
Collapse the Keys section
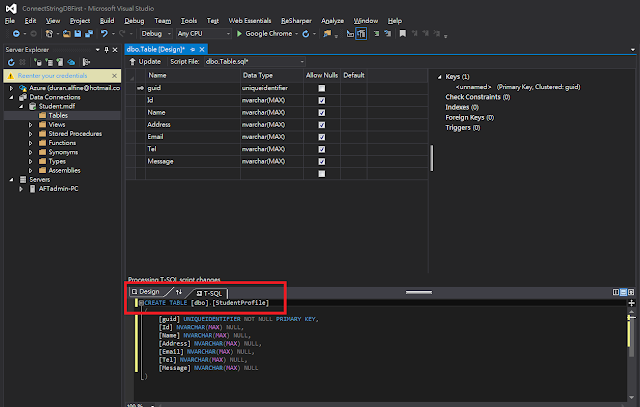coord(440,76)
